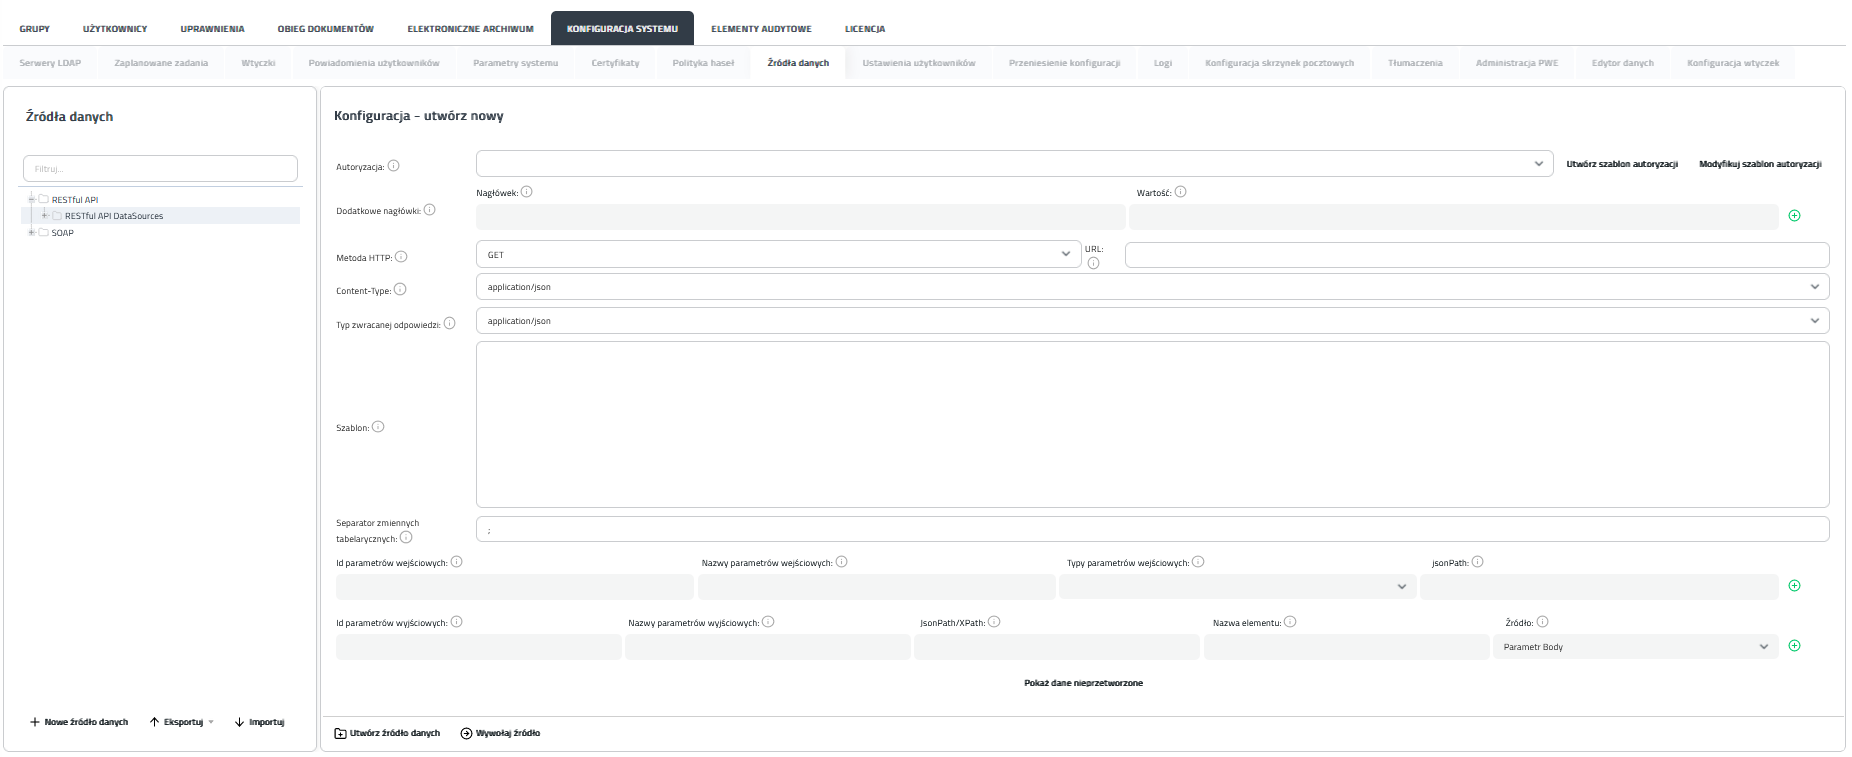Viewport: 1852px width, 757px height.
Task: Open Typy parametrów wejściowych dropdown
Action: pyautogui.click(x=1237, y=587)
